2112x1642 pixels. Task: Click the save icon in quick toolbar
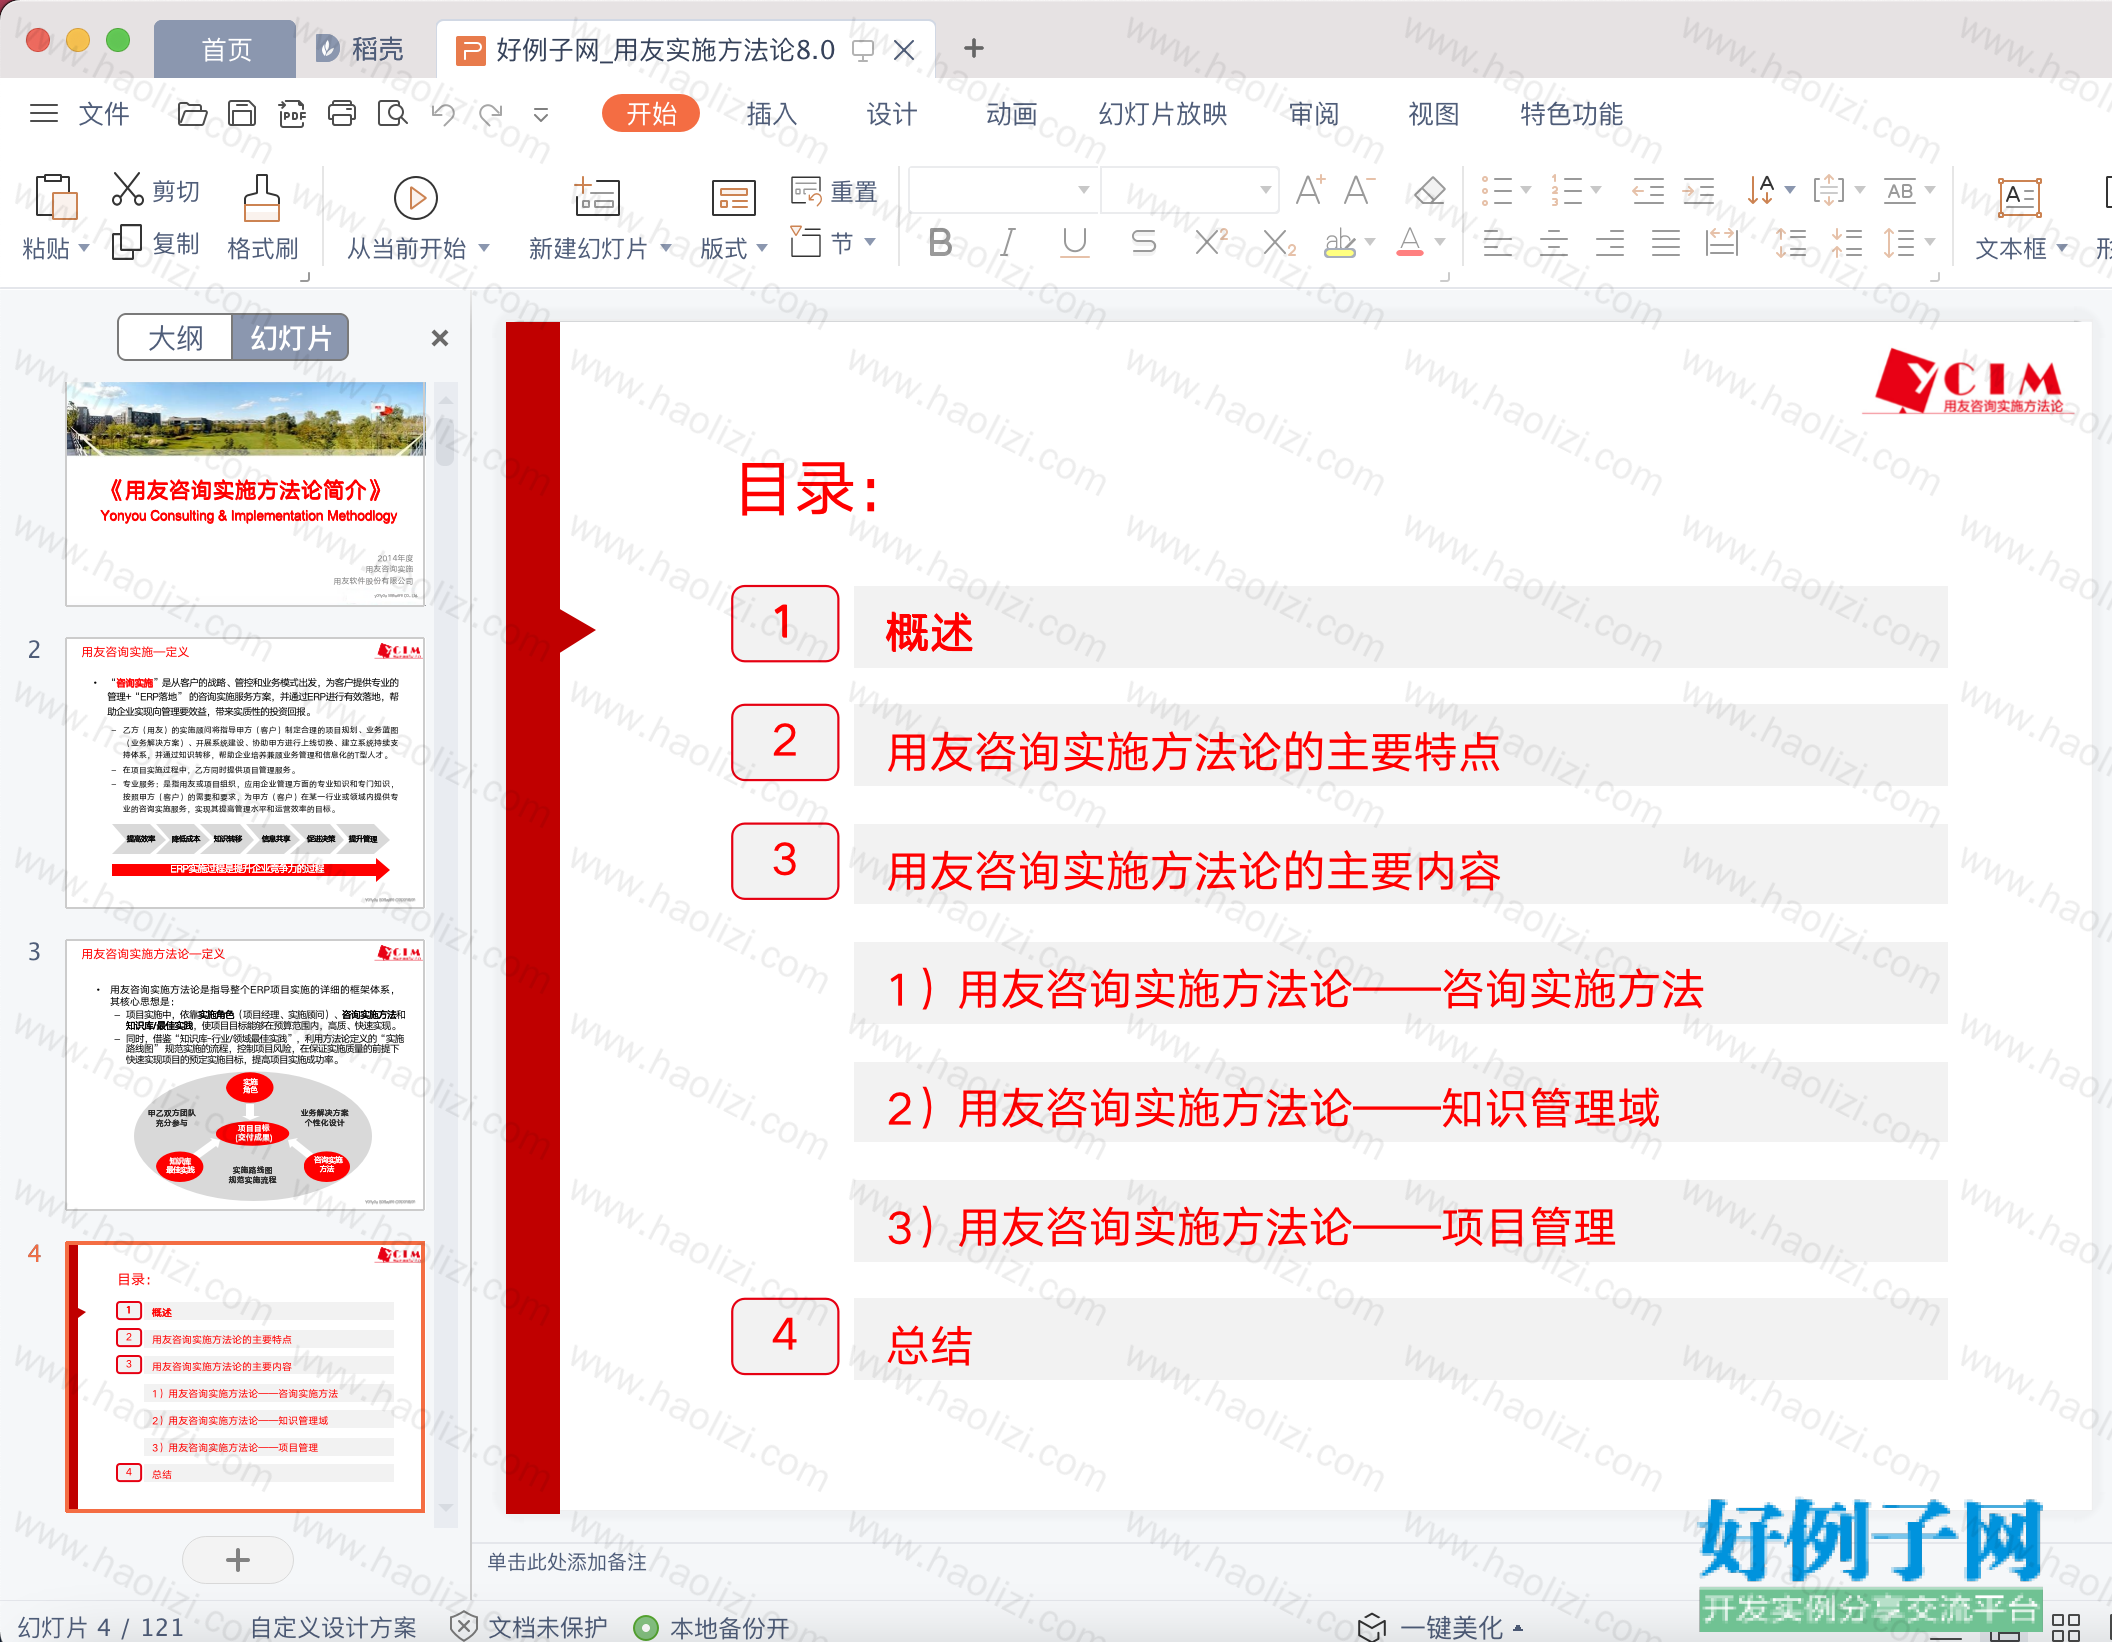pos(242,114)
